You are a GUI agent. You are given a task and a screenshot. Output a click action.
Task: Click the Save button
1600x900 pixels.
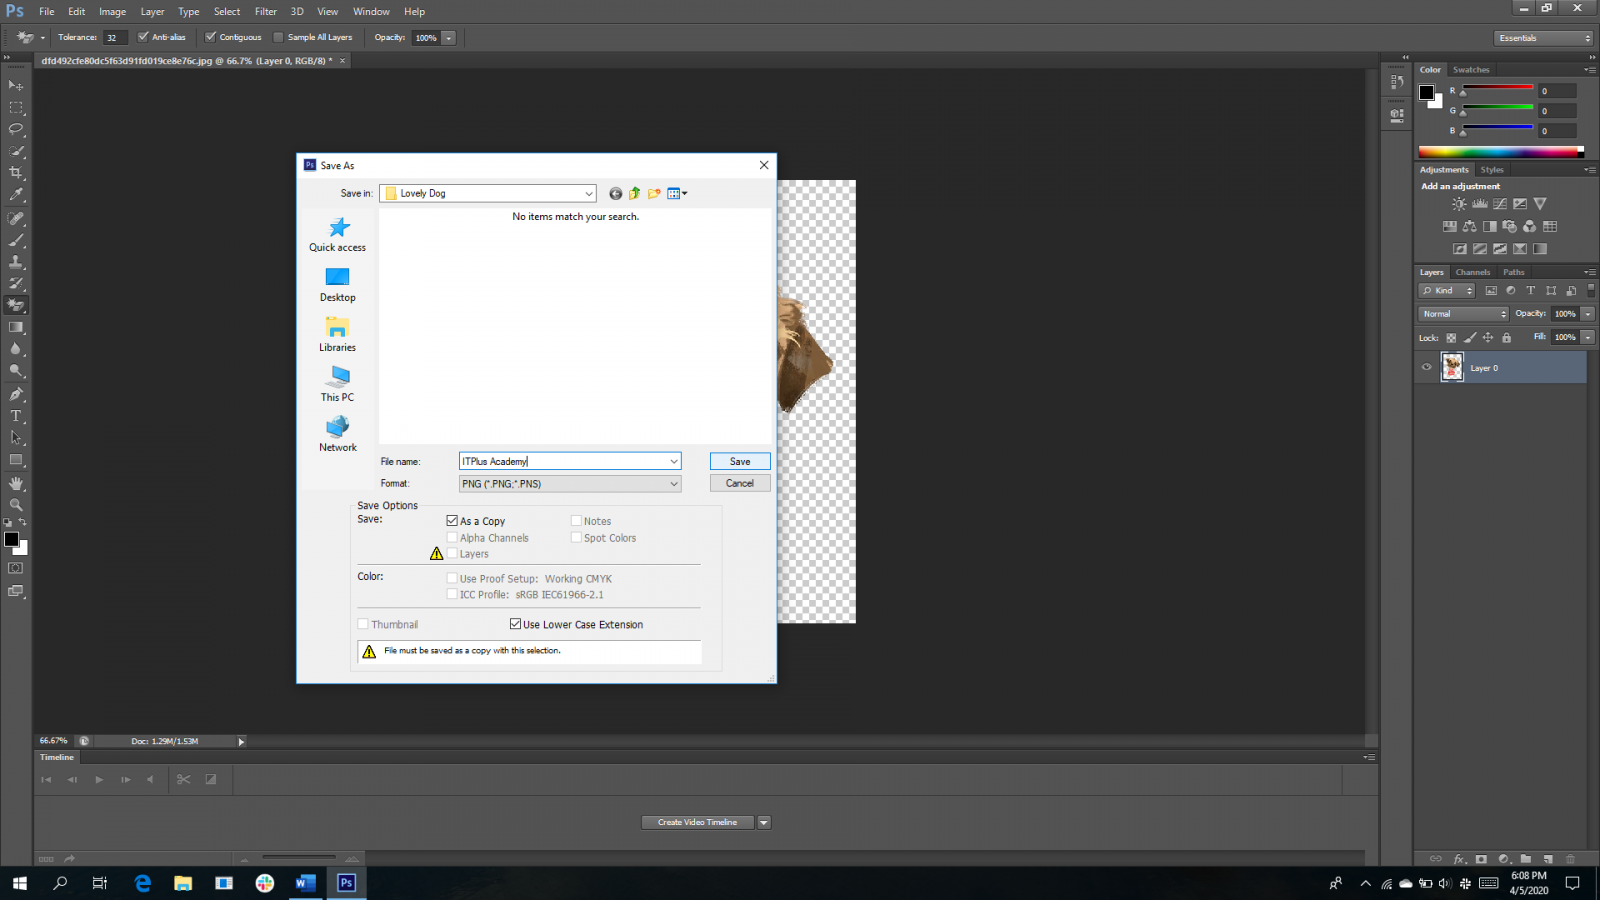[x=740, y=461]
